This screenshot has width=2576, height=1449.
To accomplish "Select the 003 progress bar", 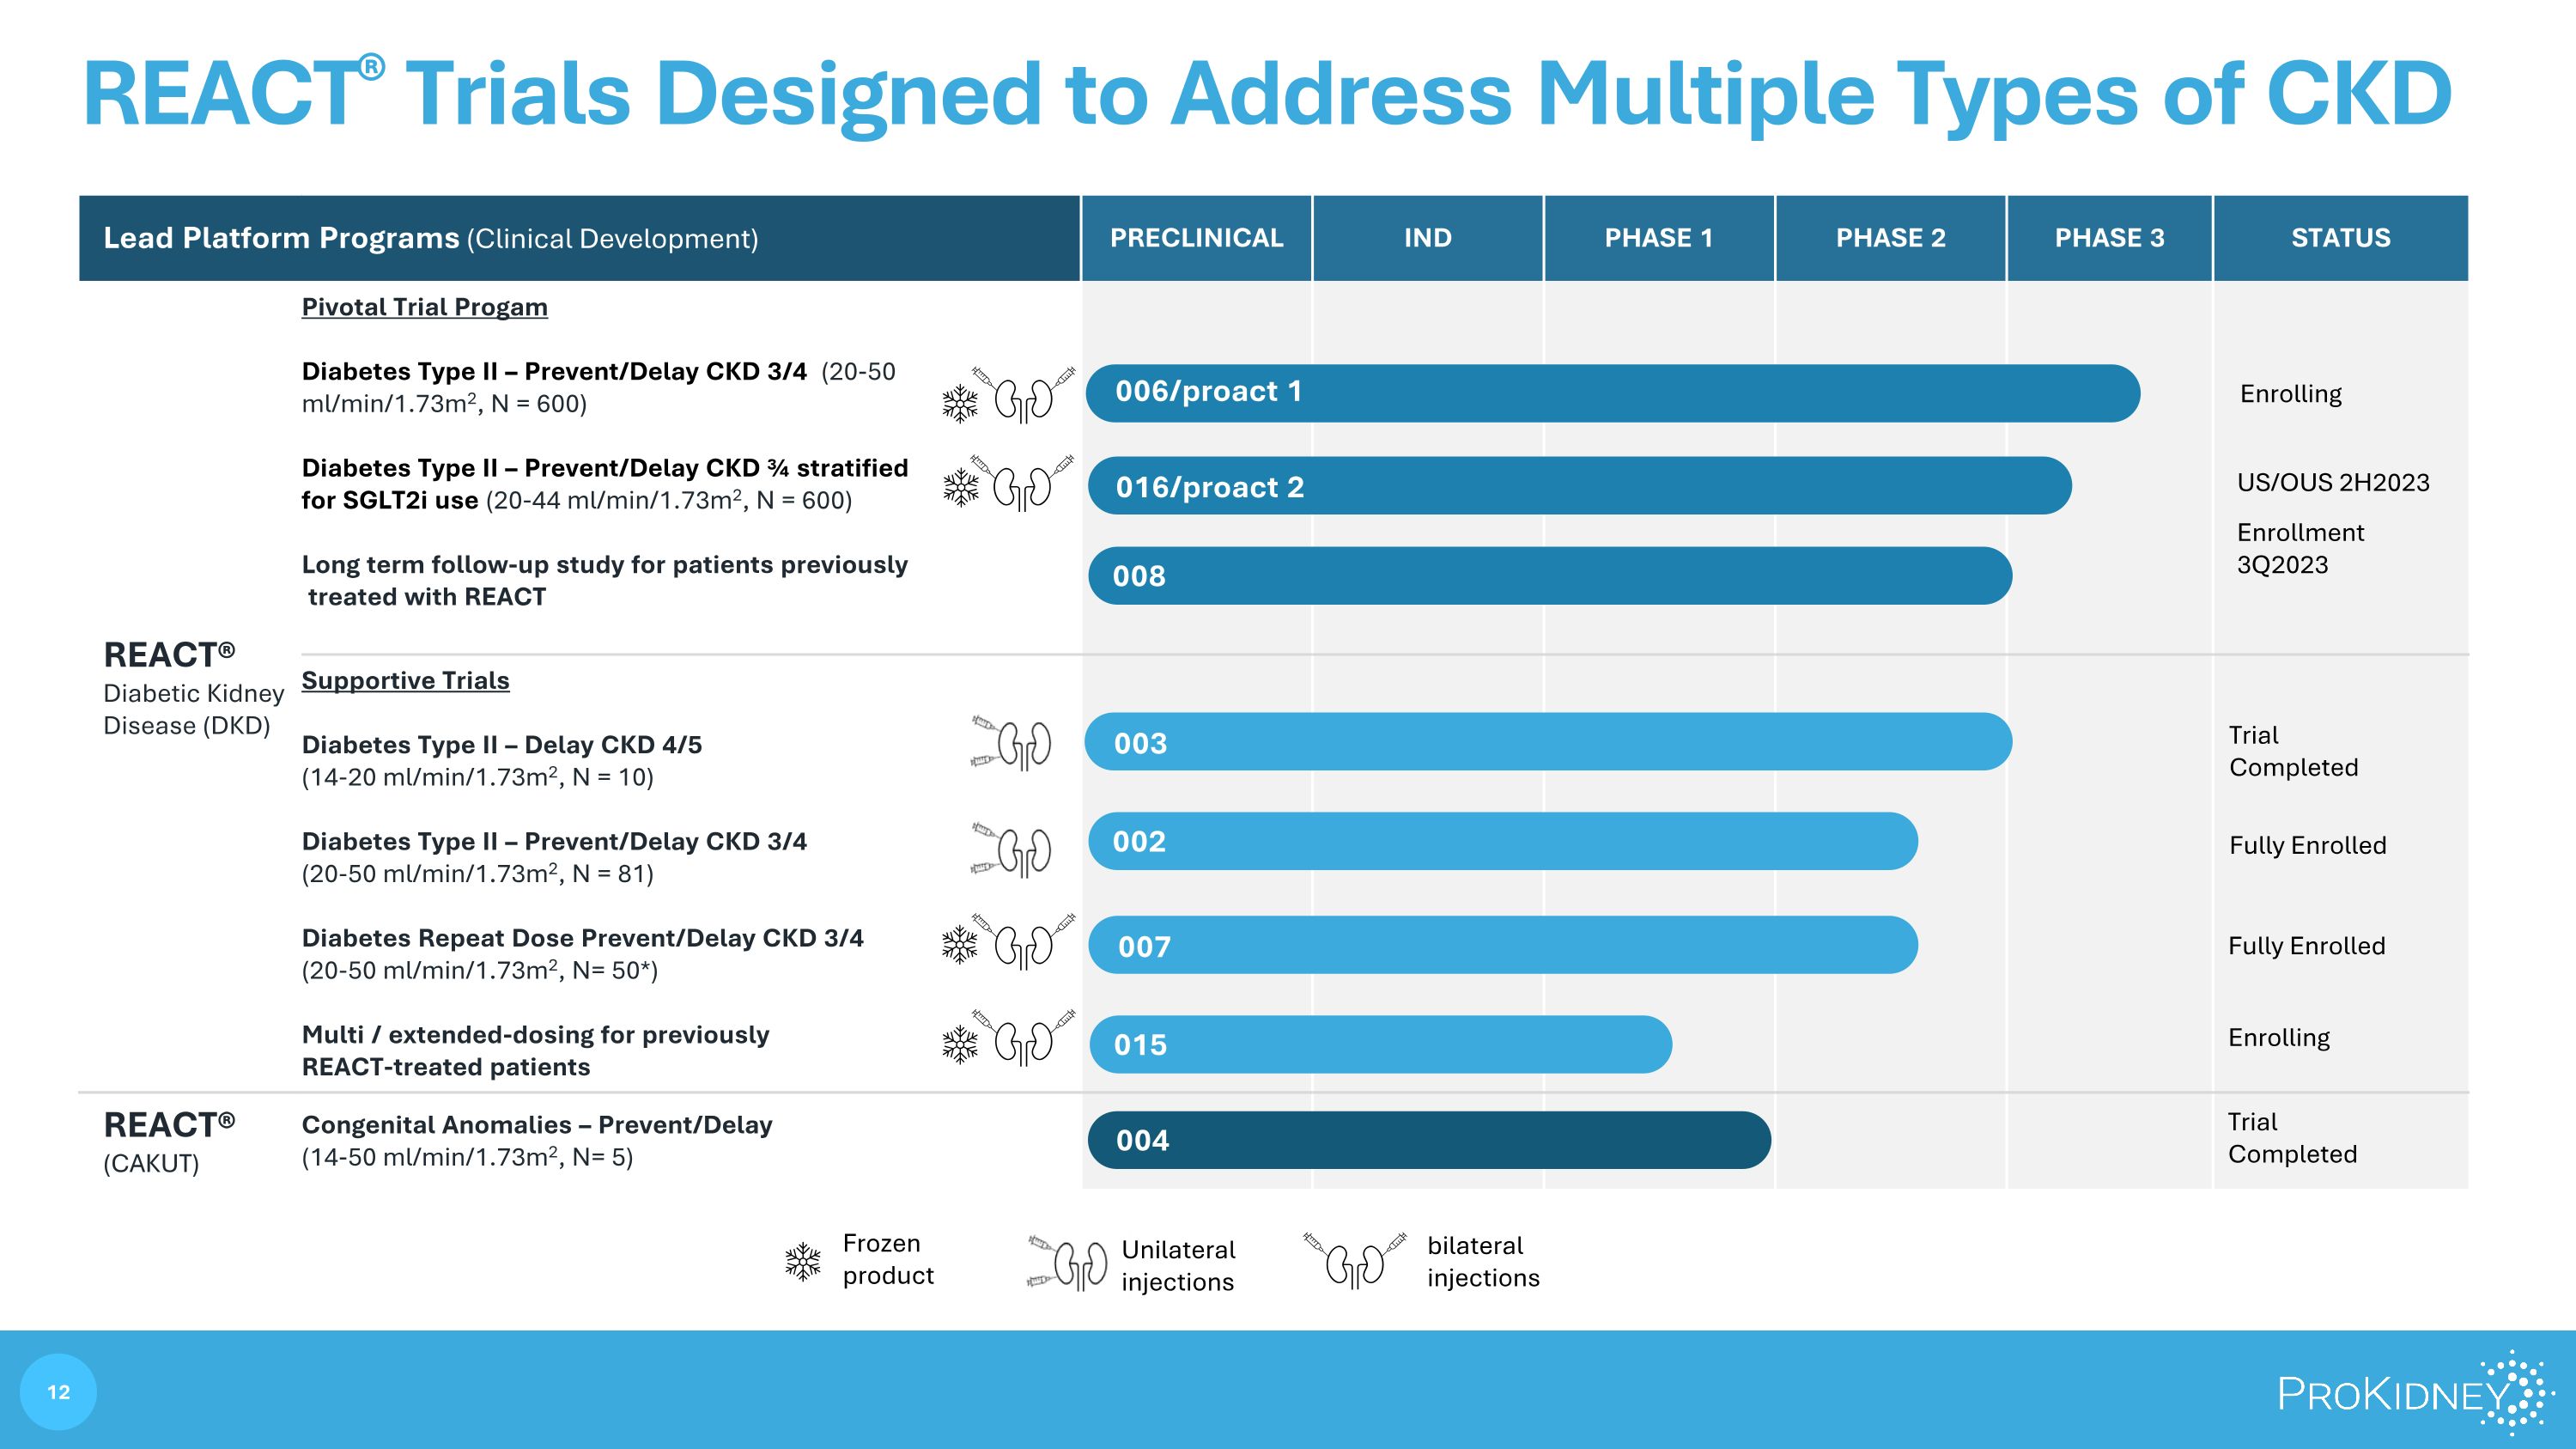I will tap(1549, 742).
